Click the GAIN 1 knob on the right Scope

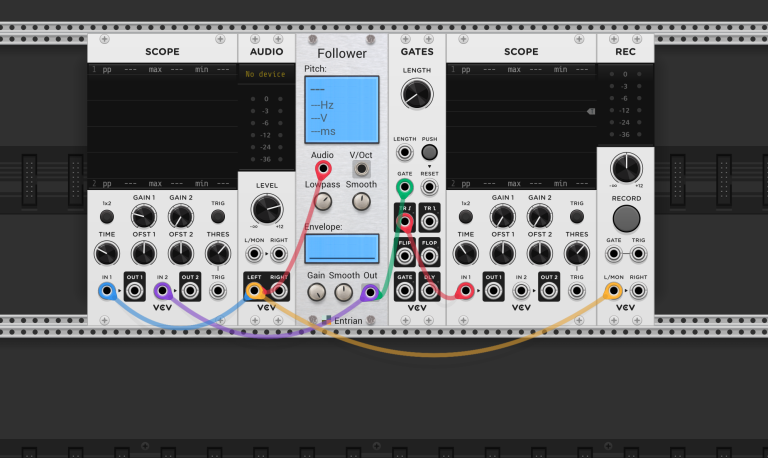[x=503, y=217]
